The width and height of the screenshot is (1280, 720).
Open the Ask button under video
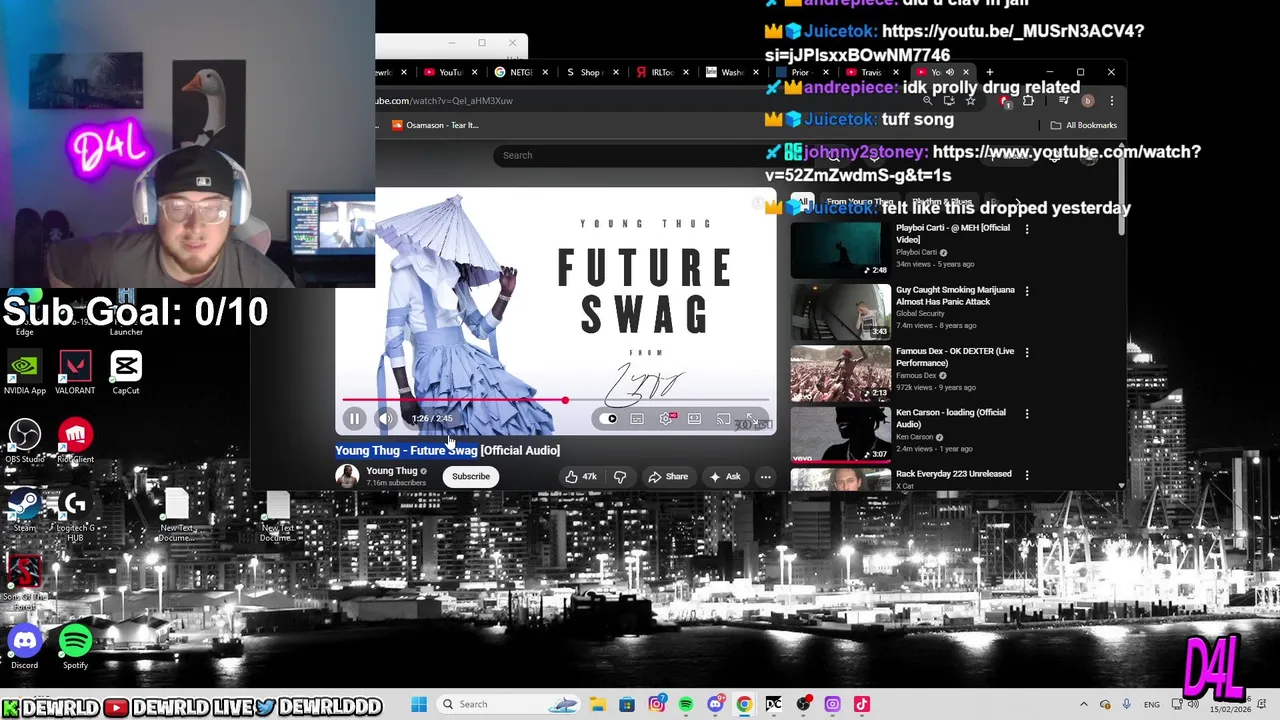pos(725,477)
